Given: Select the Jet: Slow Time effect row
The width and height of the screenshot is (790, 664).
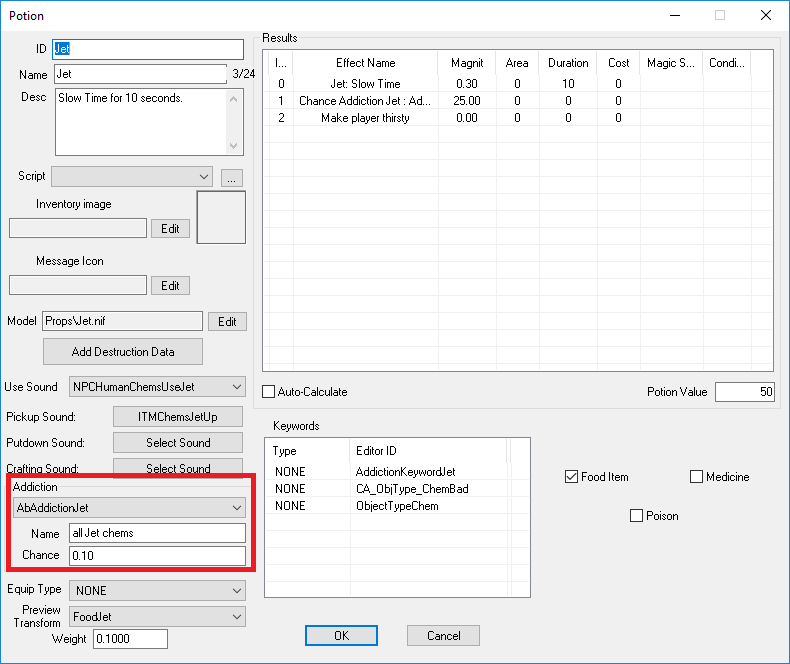Looking at the screenshot, I should 517,84.
